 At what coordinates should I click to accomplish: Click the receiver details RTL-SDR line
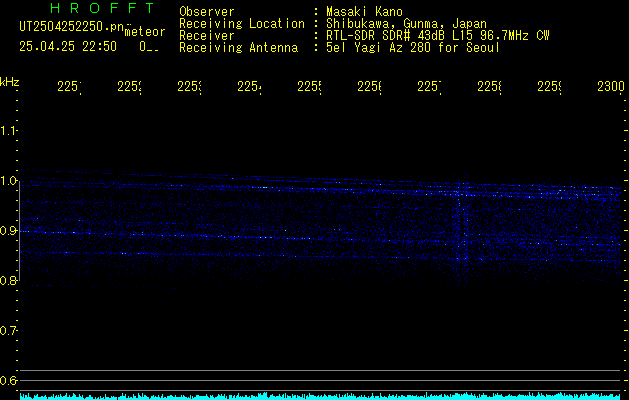438,36
